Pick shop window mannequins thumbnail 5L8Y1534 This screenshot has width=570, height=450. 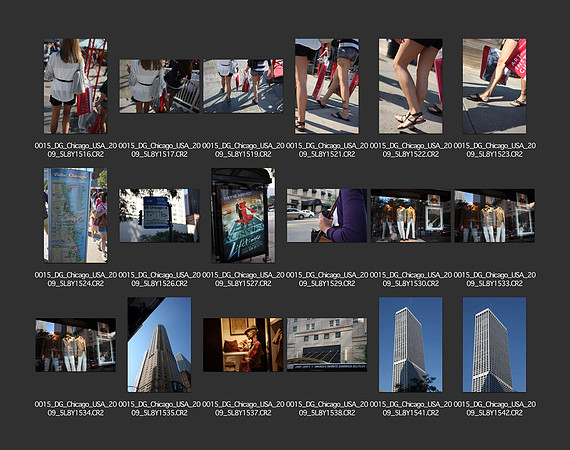76,345
